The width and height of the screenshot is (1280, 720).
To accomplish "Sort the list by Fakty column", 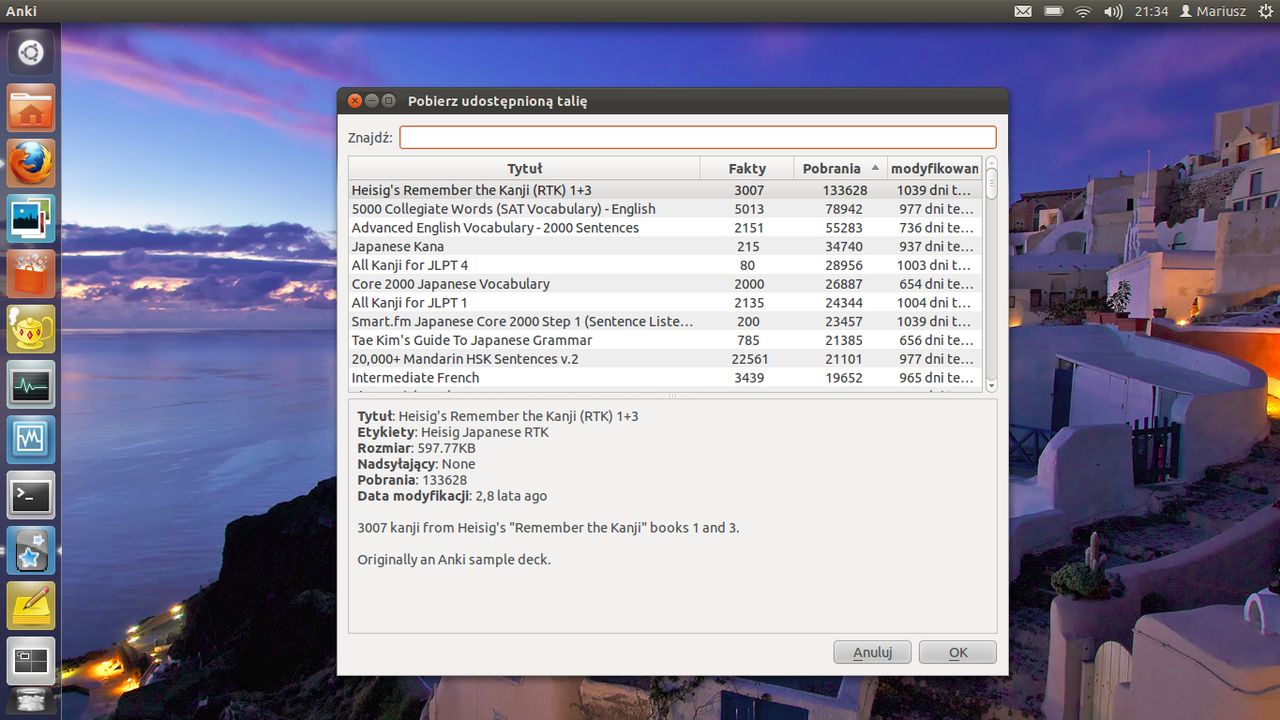I will pyautogui.click(x=747, y=168).
